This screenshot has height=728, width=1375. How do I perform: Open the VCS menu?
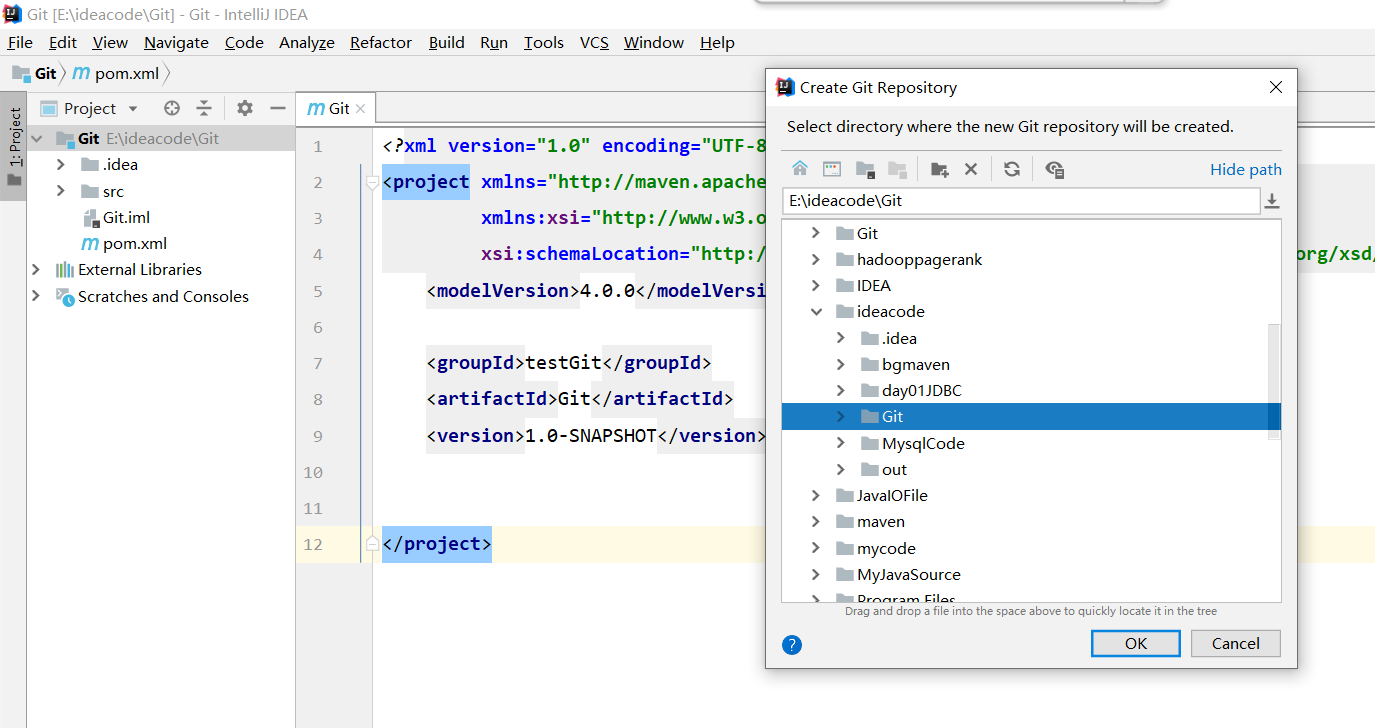[594, 42]
